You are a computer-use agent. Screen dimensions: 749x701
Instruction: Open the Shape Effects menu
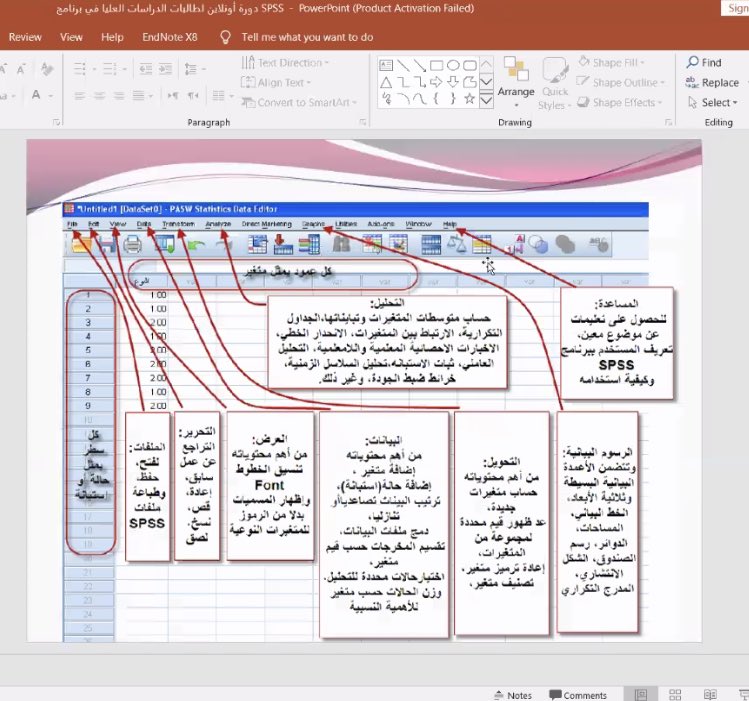tap(620, 102)
